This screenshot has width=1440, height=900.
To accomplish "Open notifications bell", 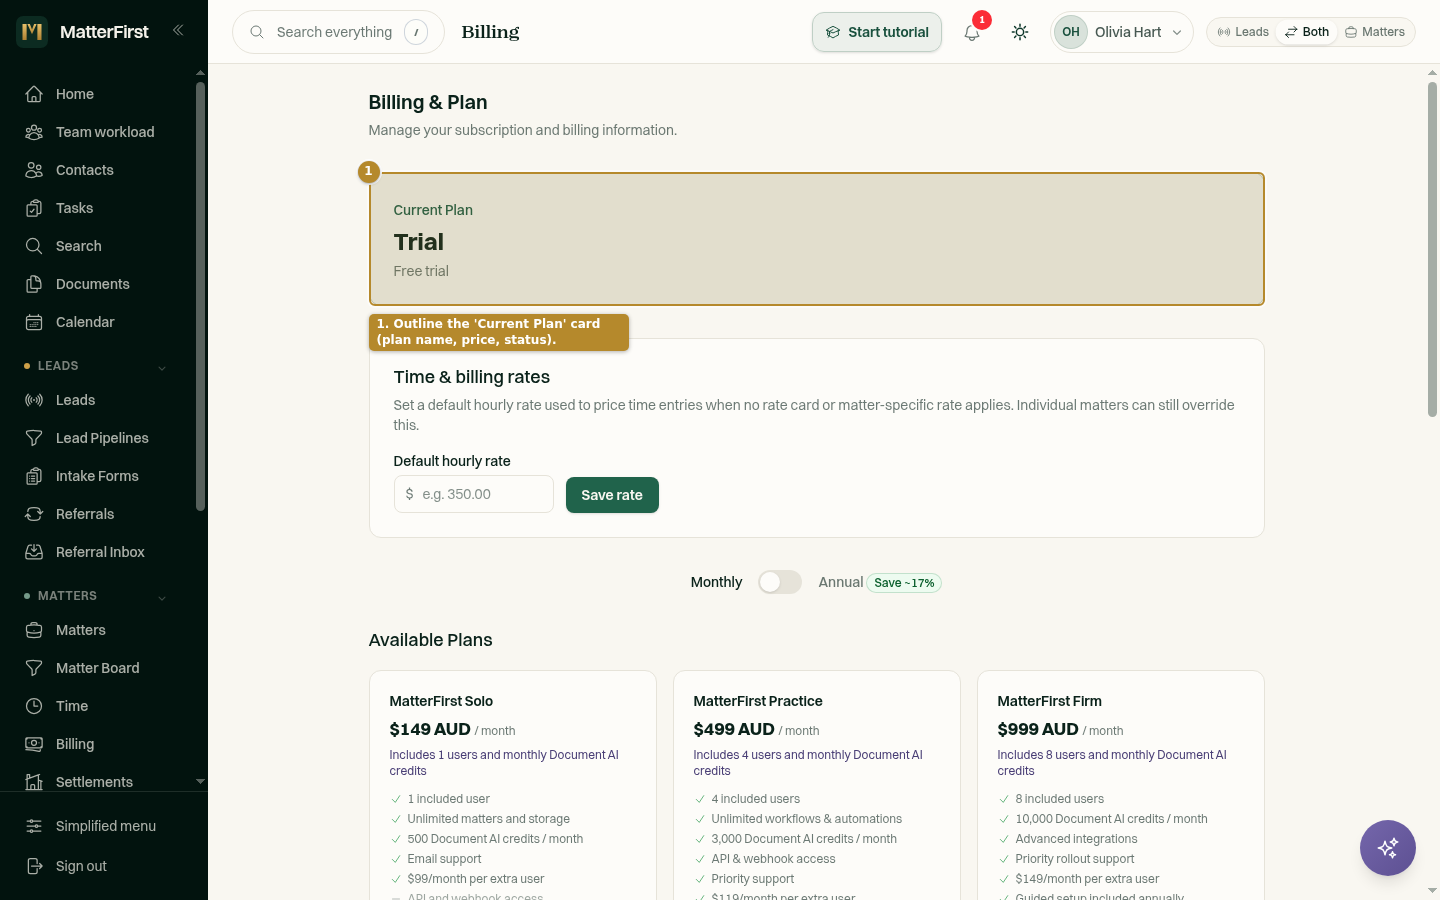I will (x=972, y=32).
